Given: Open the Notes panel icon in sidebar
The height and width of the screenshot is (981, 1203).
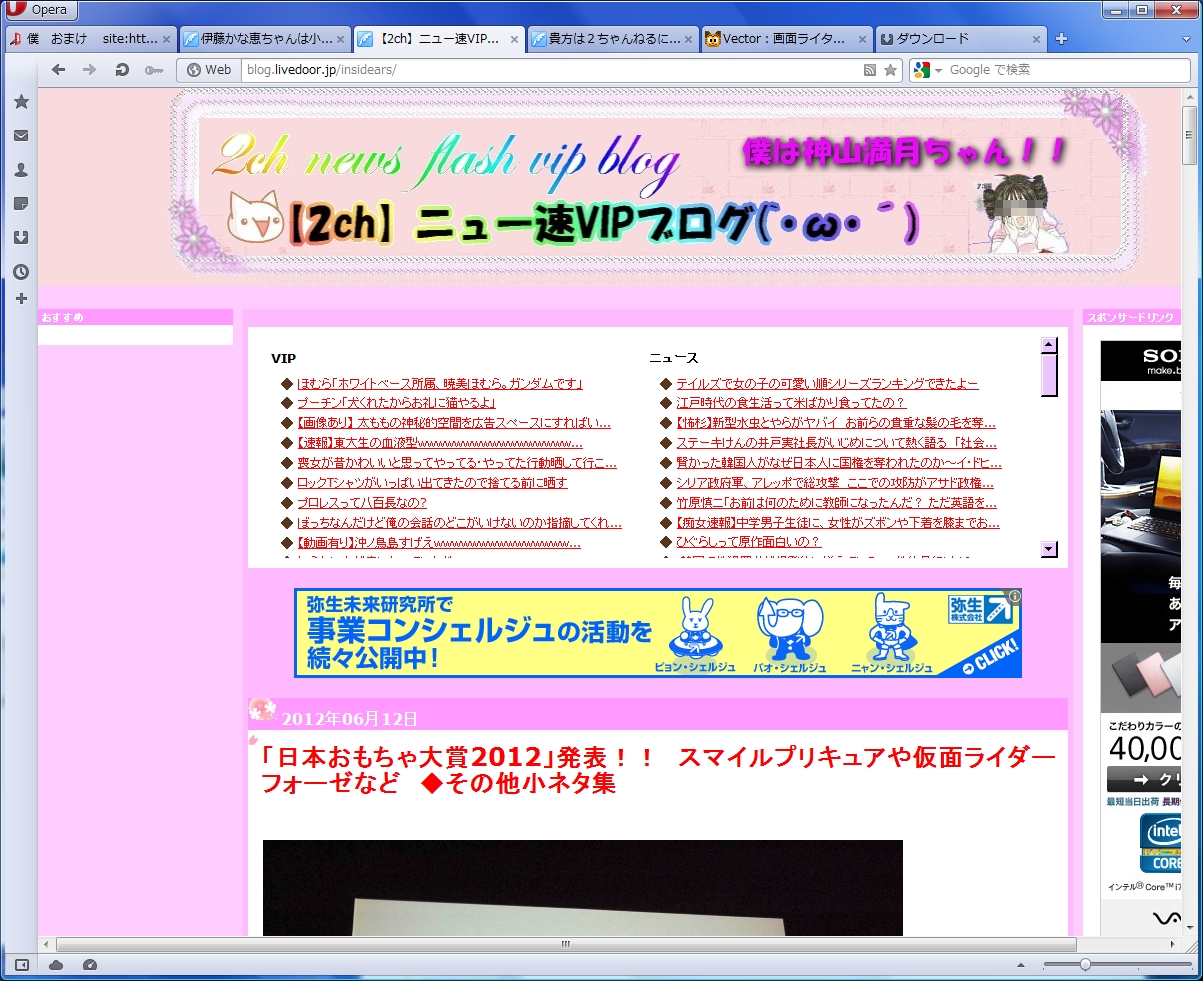Looking at the screenshot, I should click(x=21, y=204).
